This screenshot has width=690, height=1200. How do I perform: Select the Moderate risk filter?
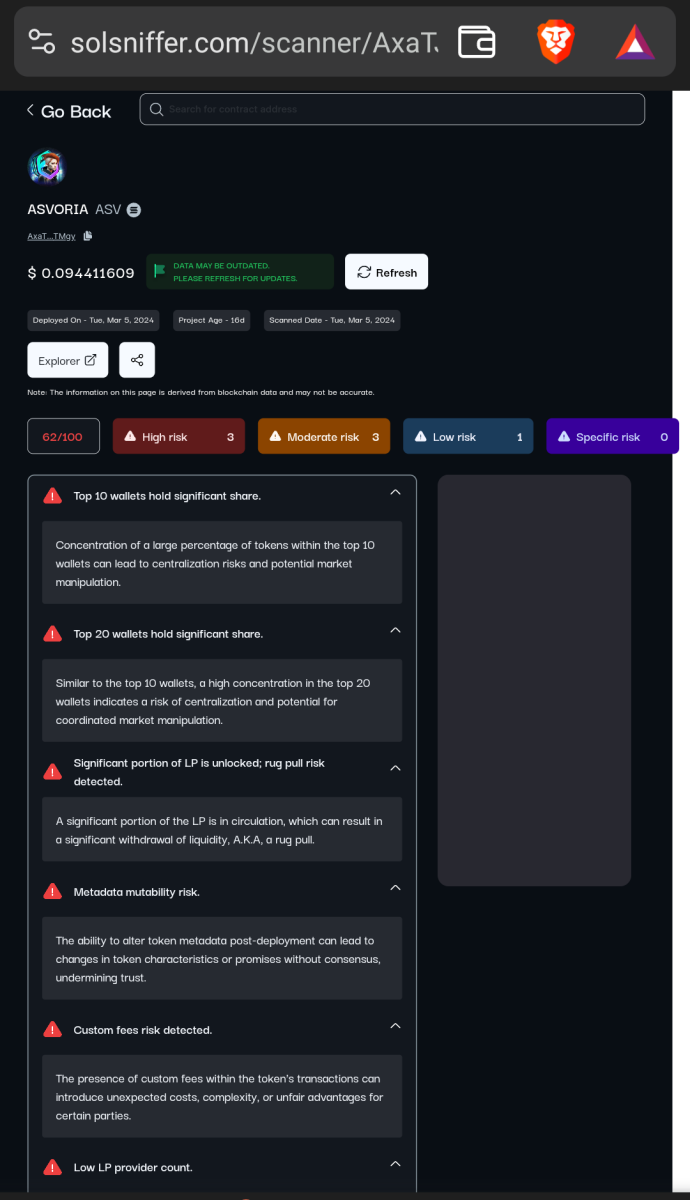point(323,436)
